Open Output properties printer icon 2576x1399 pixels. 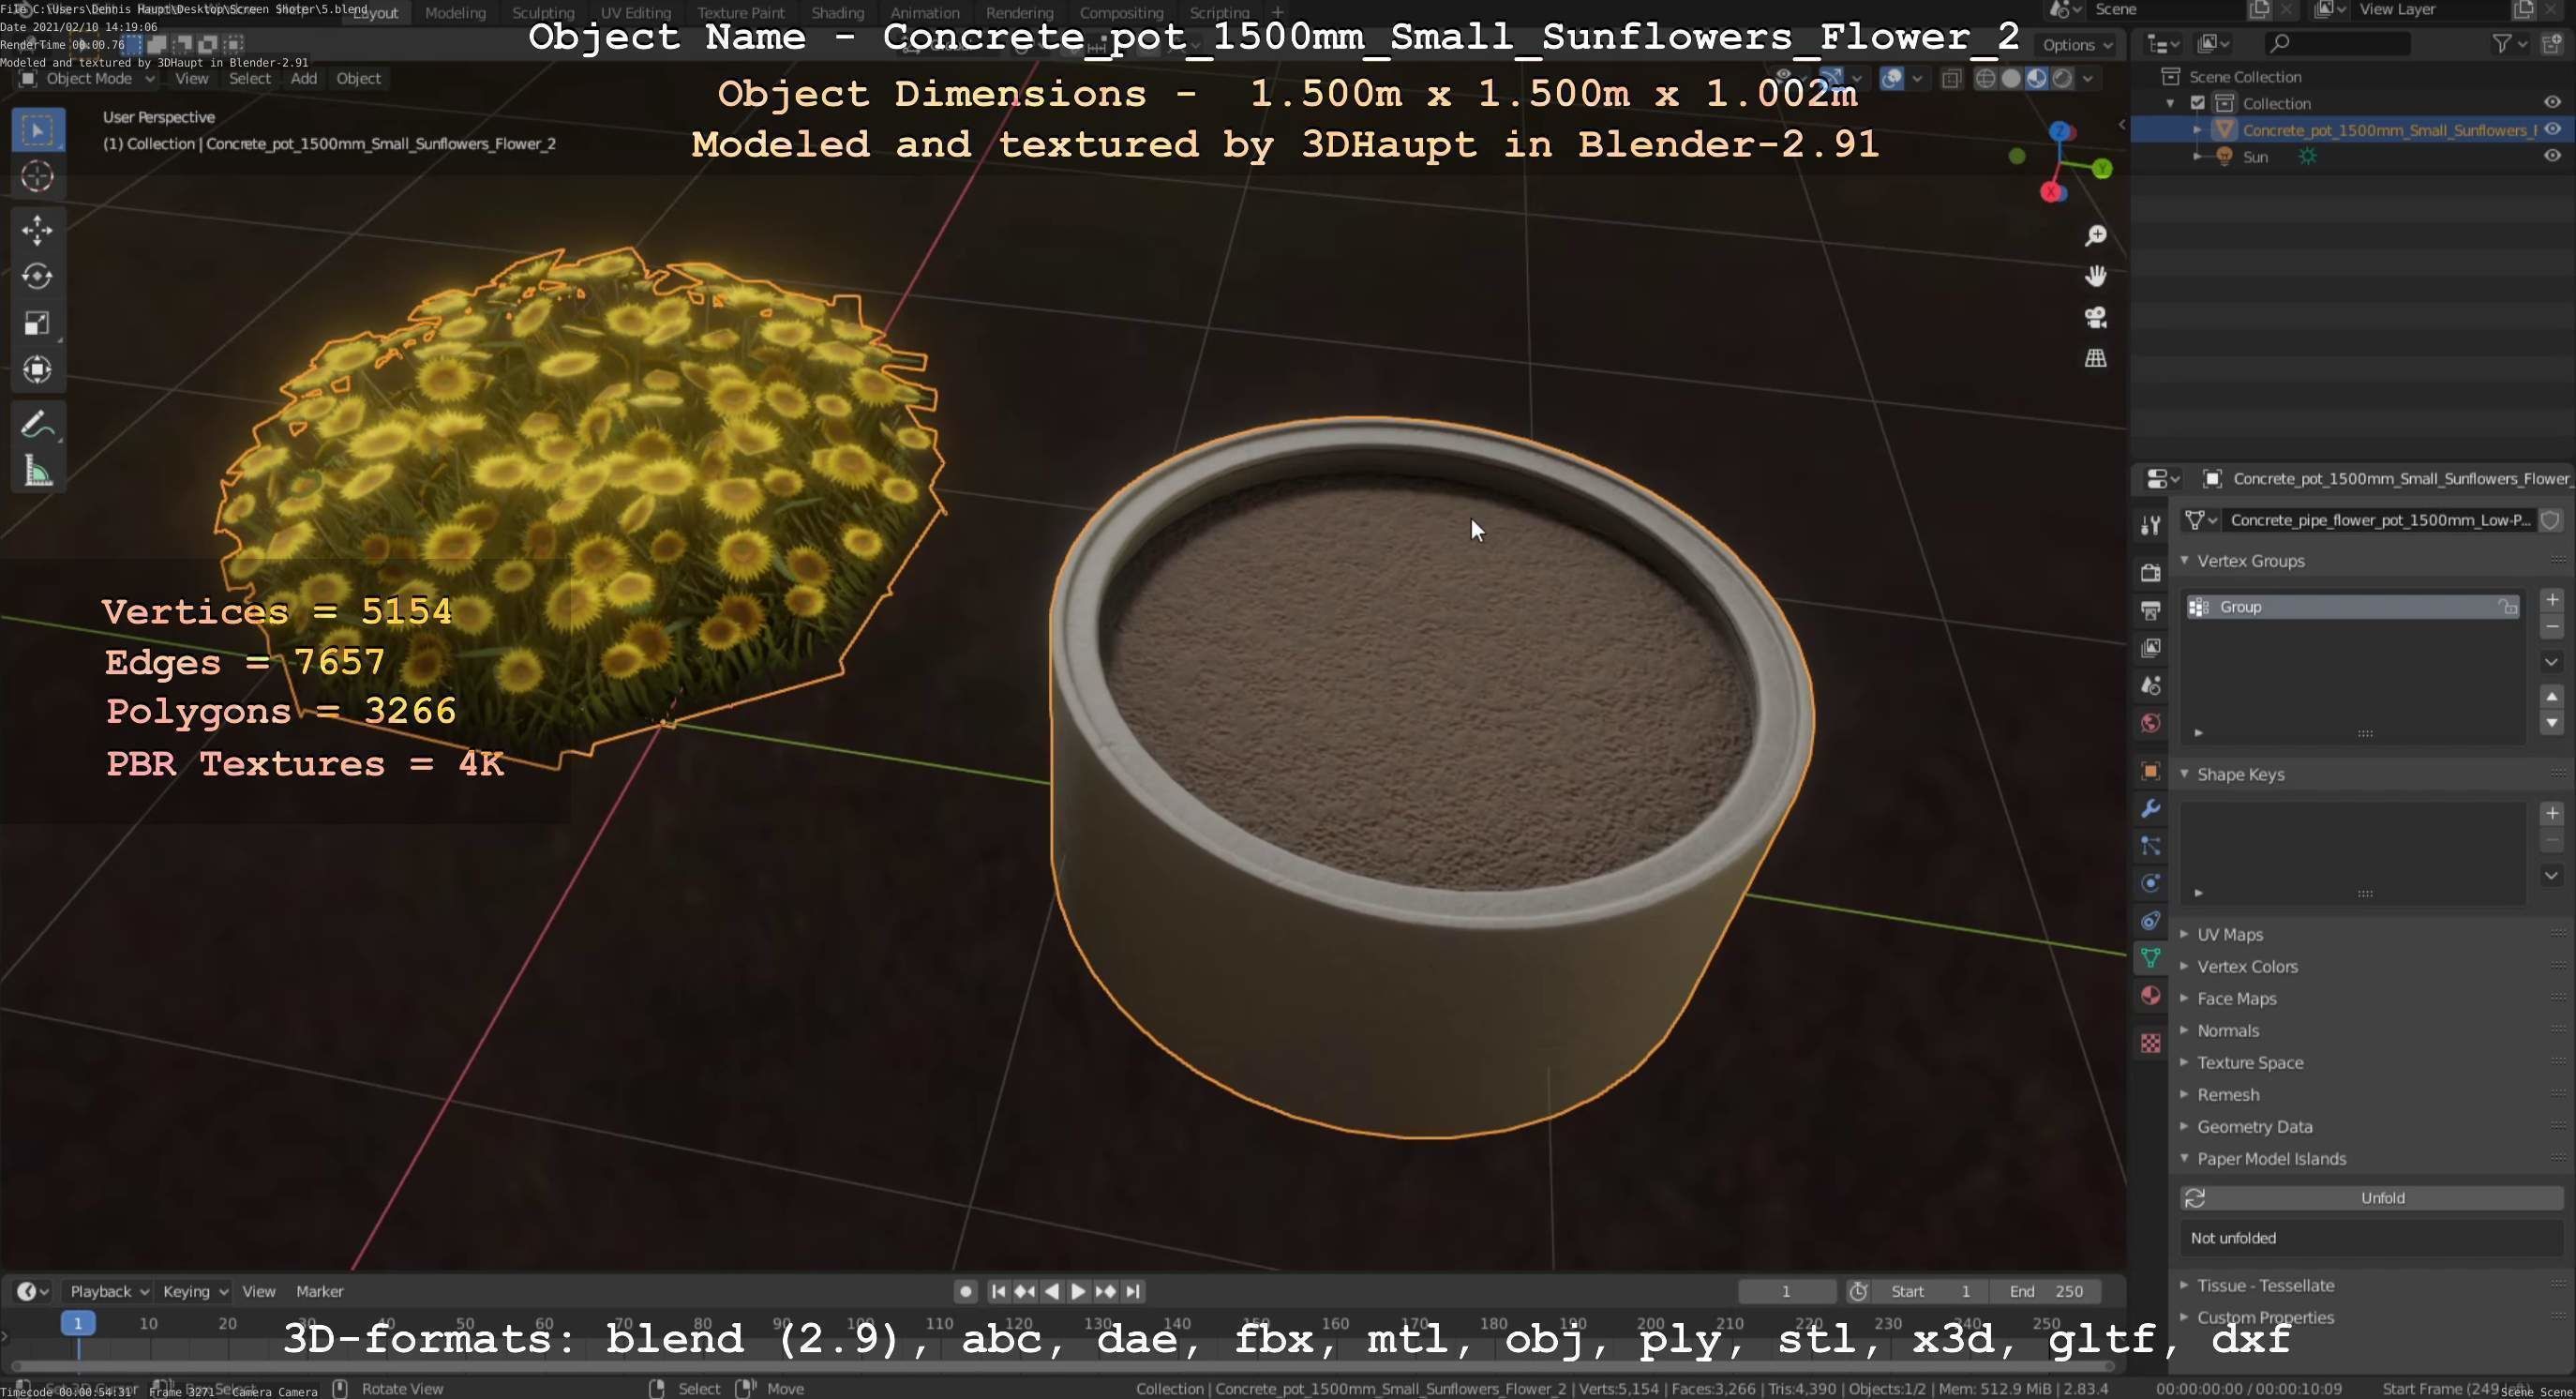point(2151,610)
